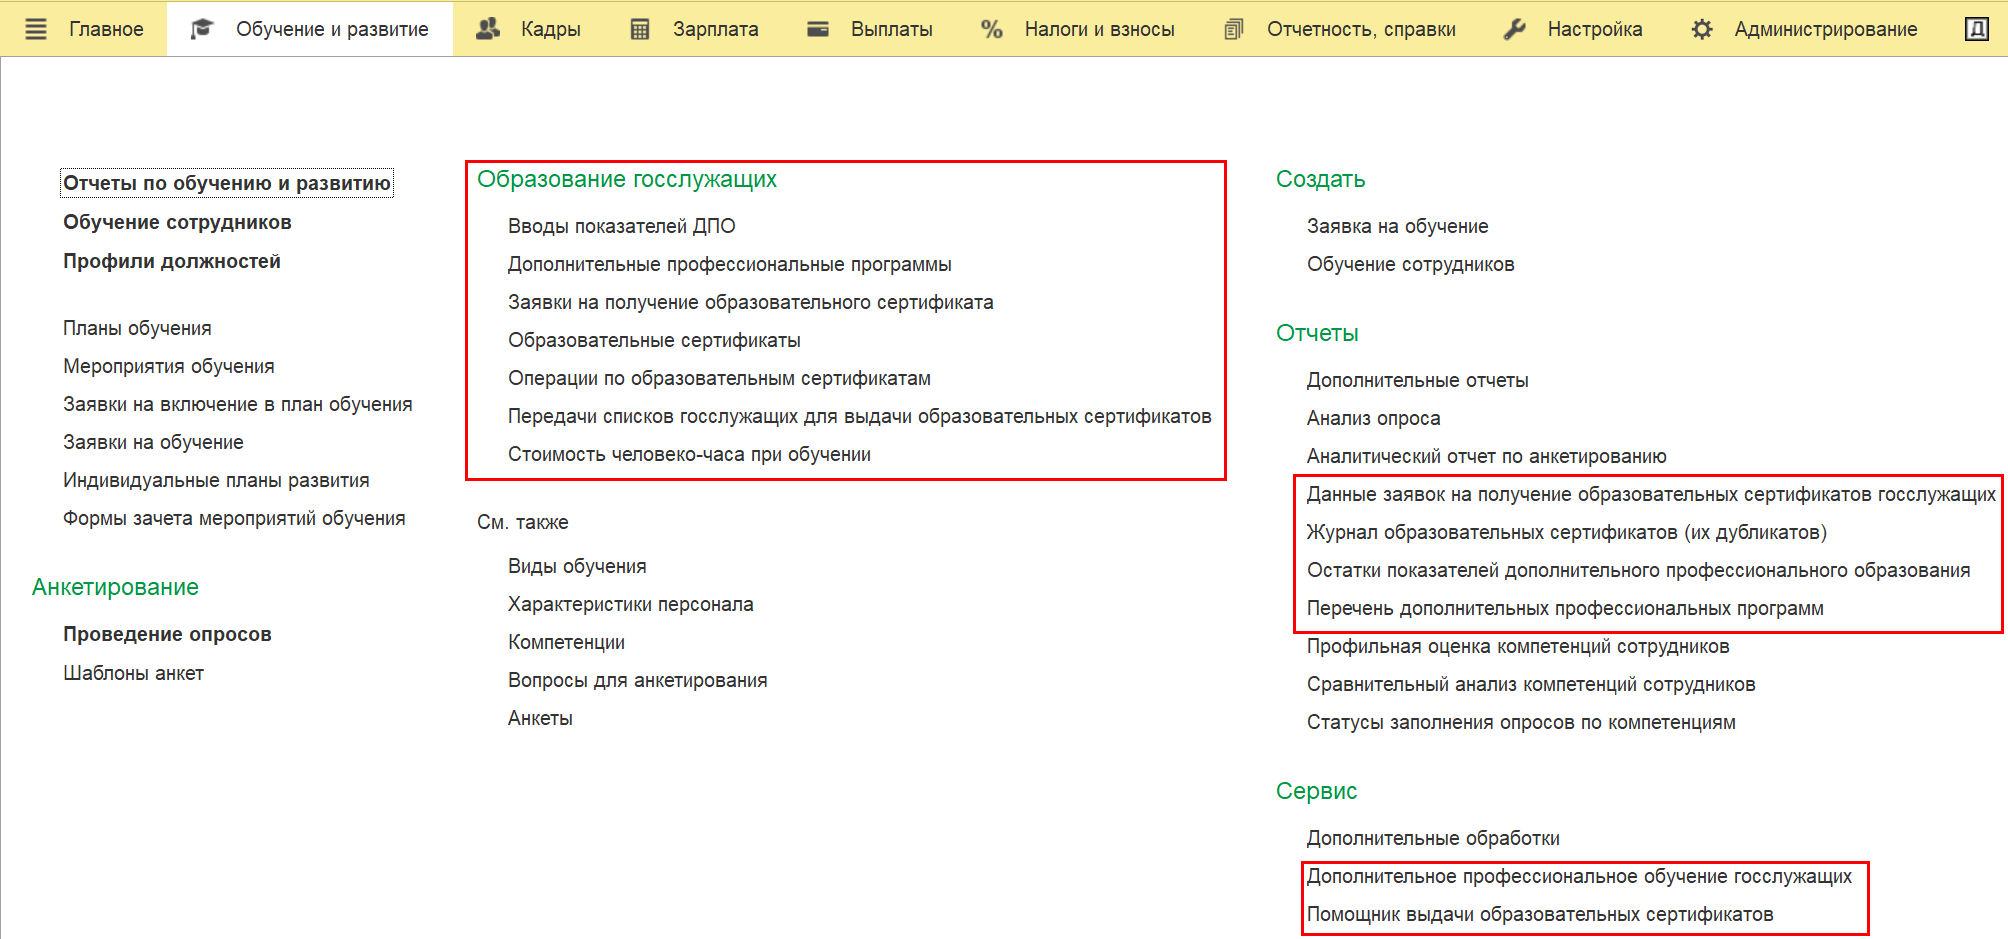Click the wallet icon next to Выплаты
The height and width of the screenshot is (939, 2008).
coord(818,29)
